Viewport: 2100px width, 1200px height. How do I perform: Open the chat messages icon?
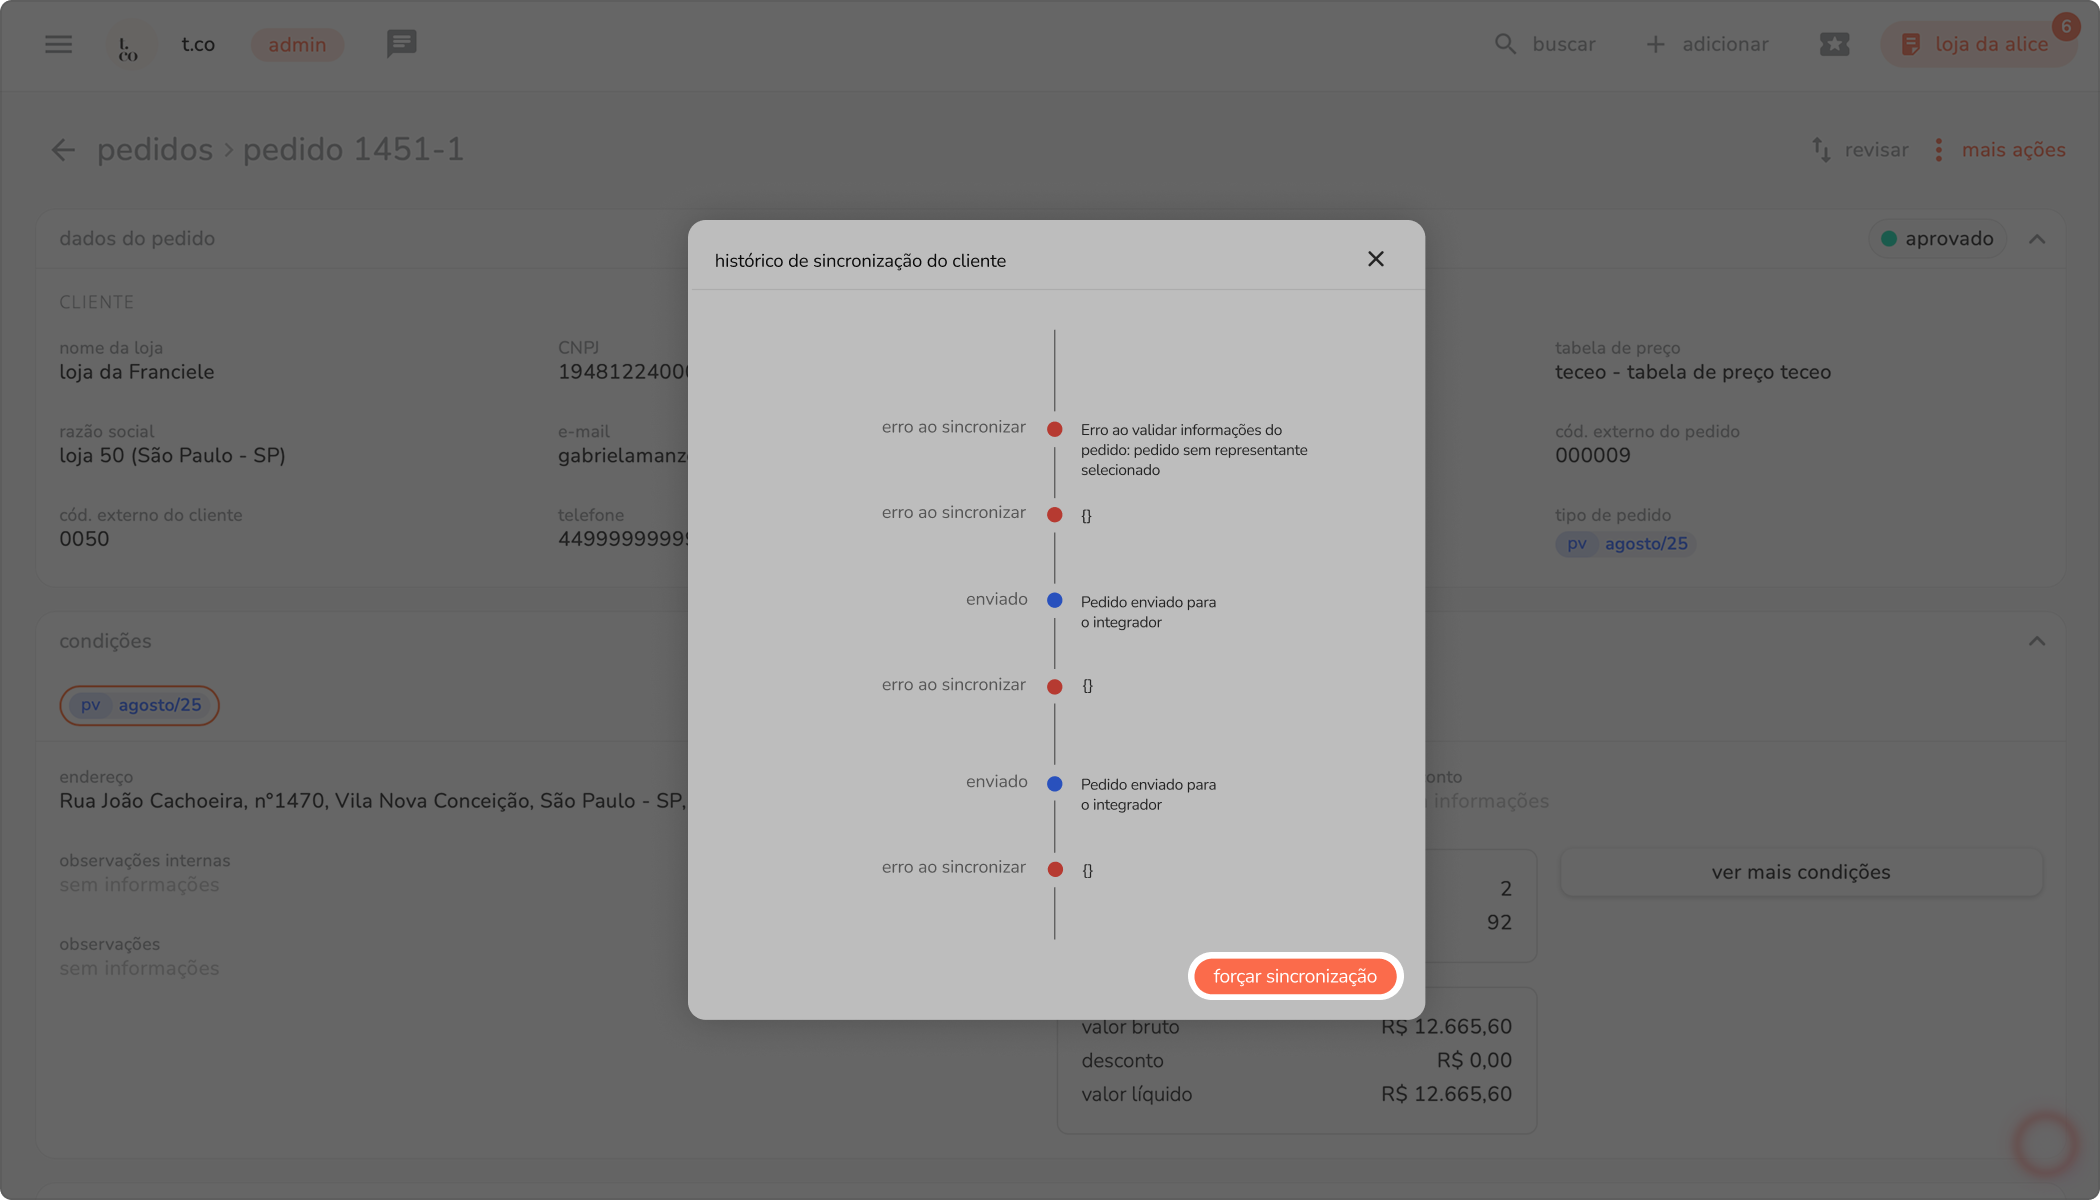[x=401, y=44]
